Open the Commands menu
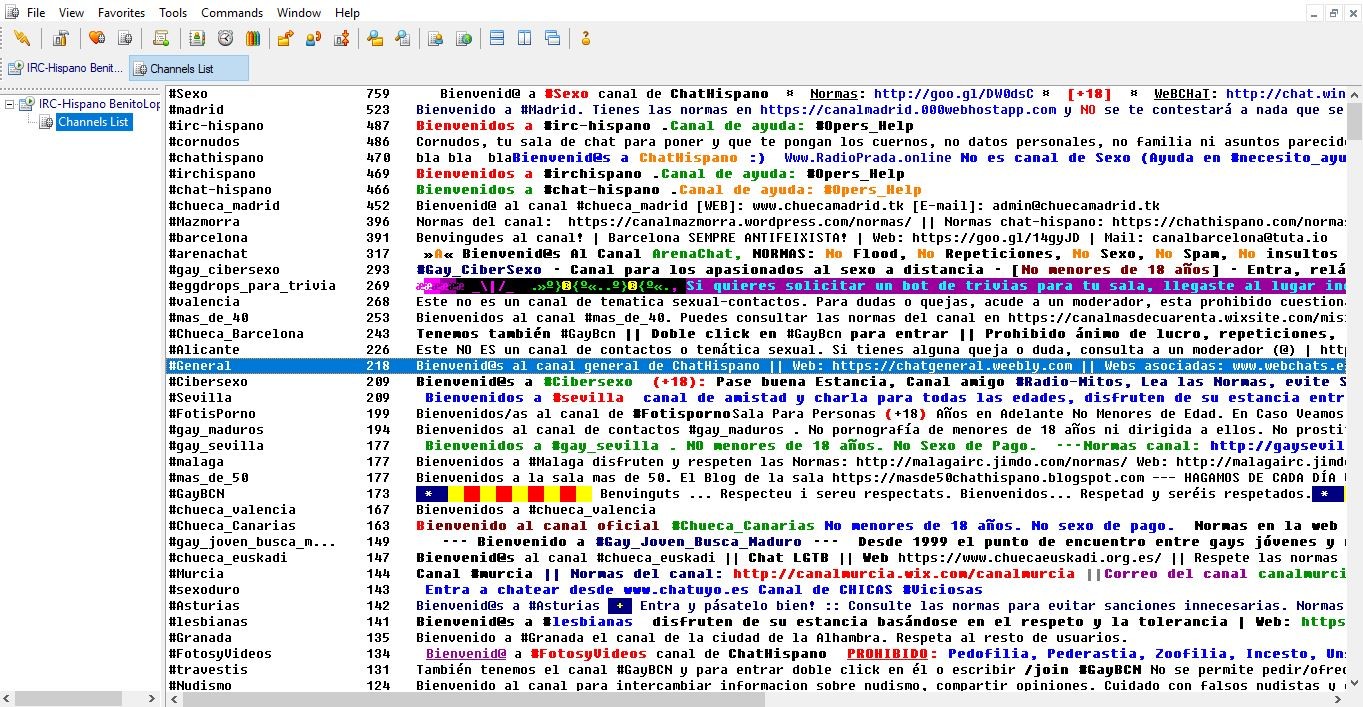The width and height of the screenshot is (1363, 707). 232,13
